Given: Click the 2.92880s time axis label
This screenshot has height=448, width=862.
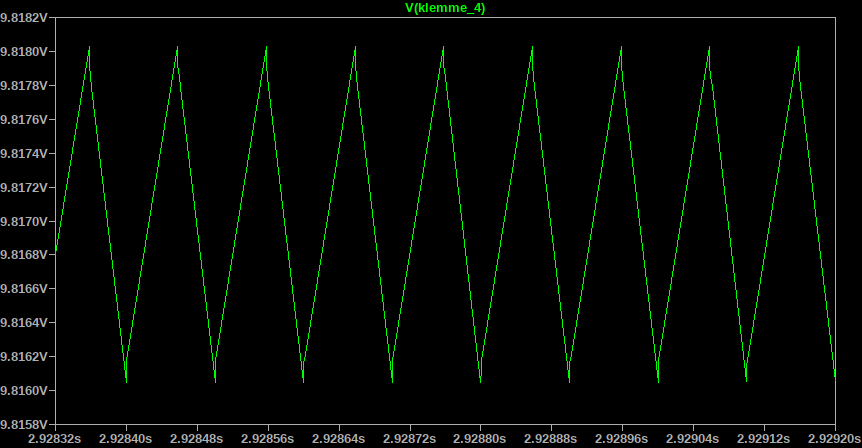Looking at the screenshot, I should (x=480, y=439).
